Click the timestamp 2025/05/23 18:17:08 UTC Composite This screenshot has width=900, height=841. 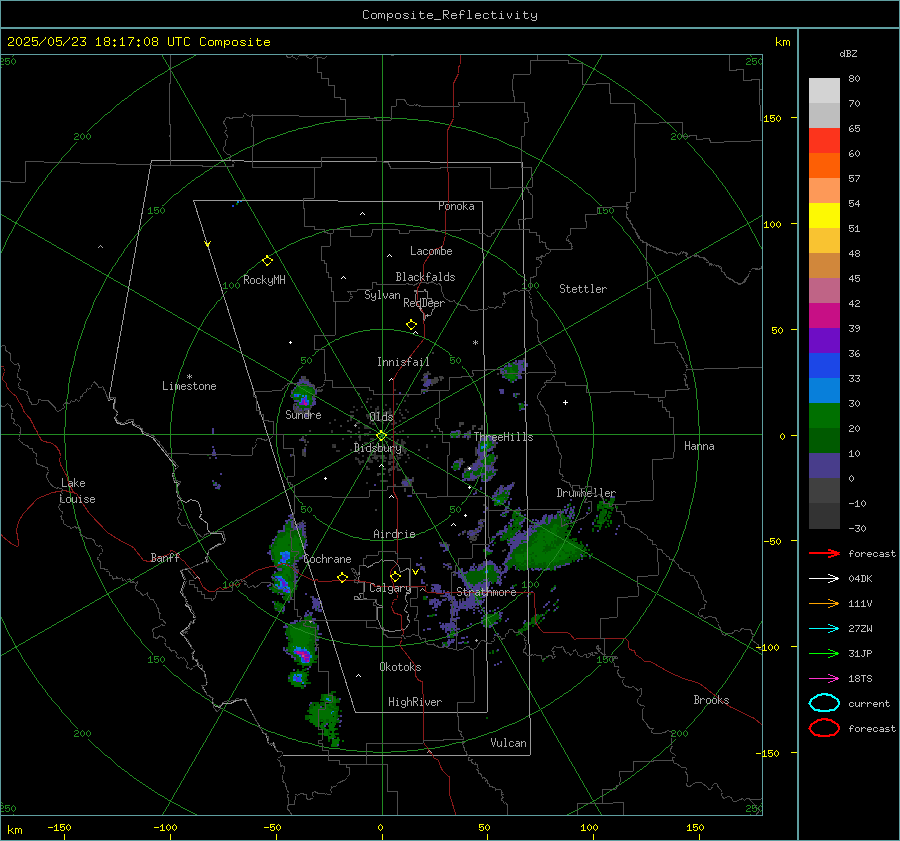[138, 42]
